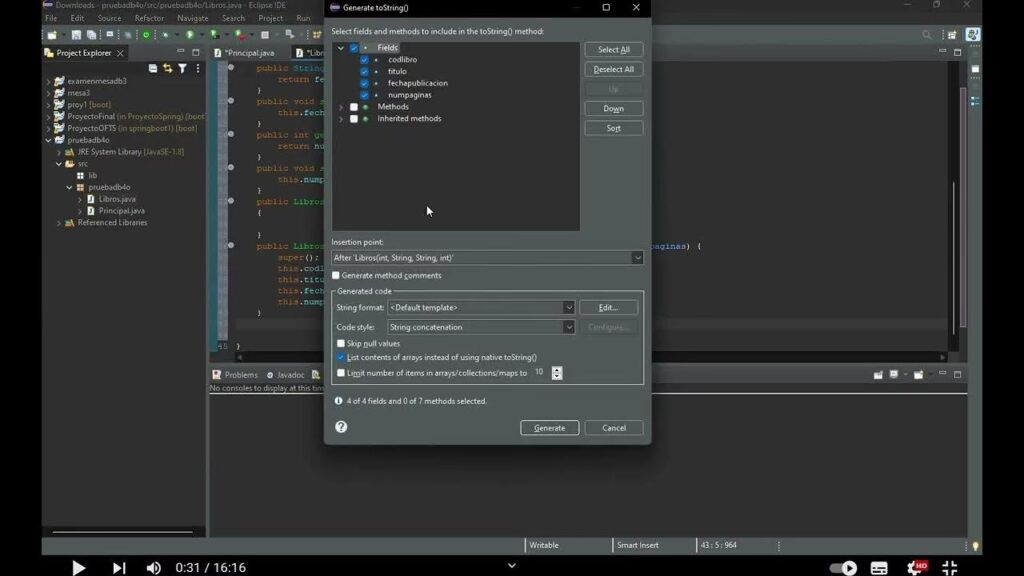The image size is (1024, 576).
Task: Collapse all in Project Explorer toolbar
Action: (x=153, y=69)
